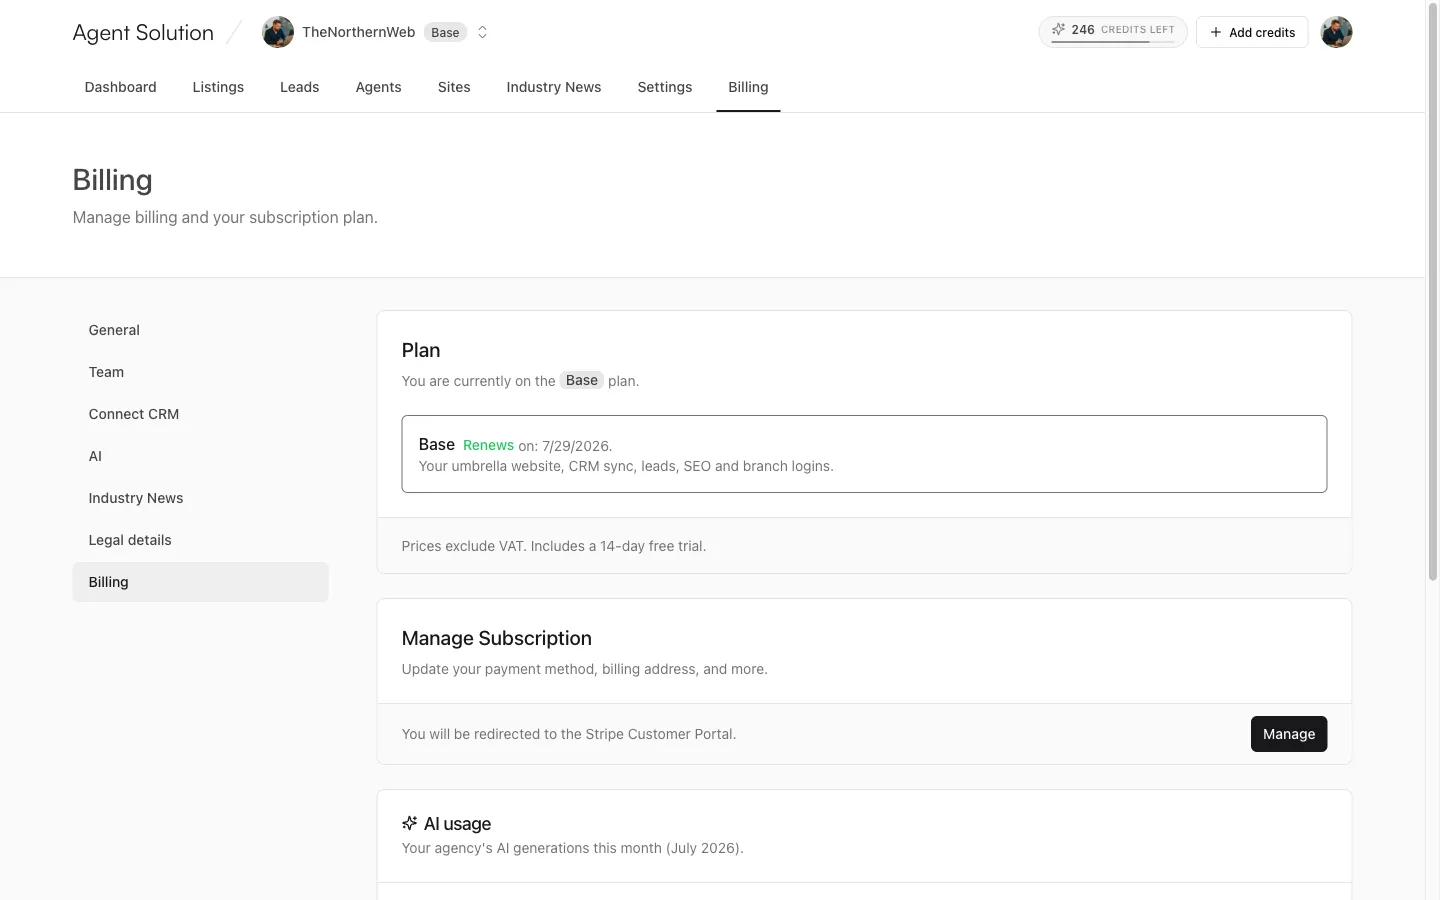Viewport: 1440px width, 900px height.
Task: Click the Plan section heading
Action: click(421, 350)
